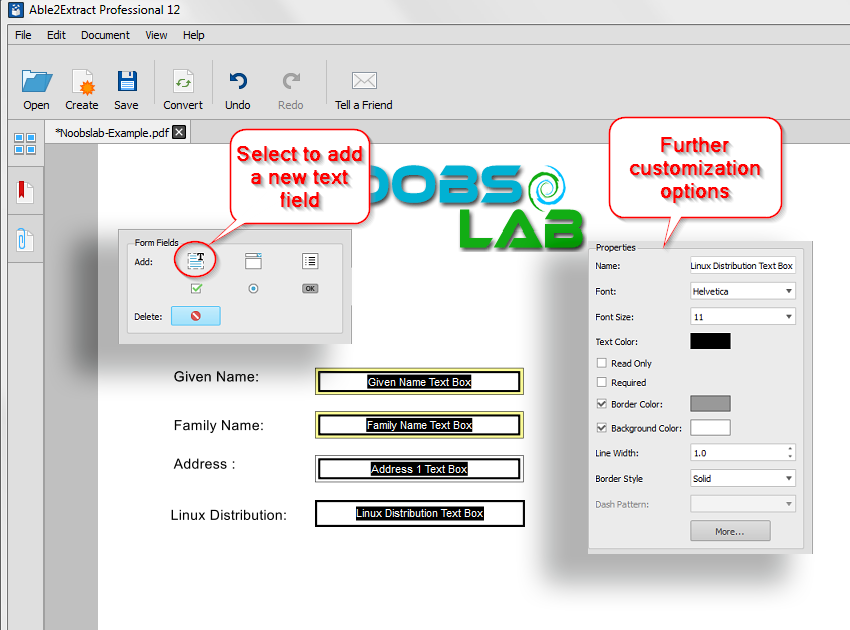Click the Delete form field tool
The height and width of the screenshot is (630, 850).
pyautogui.click(x=196, y=315)
